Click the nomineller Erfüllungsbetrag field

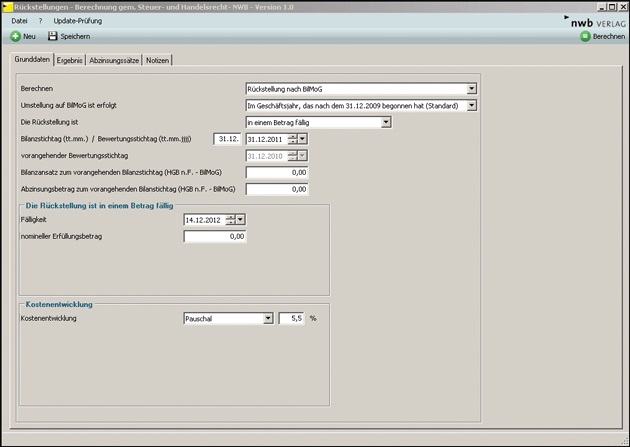[215, 237]
